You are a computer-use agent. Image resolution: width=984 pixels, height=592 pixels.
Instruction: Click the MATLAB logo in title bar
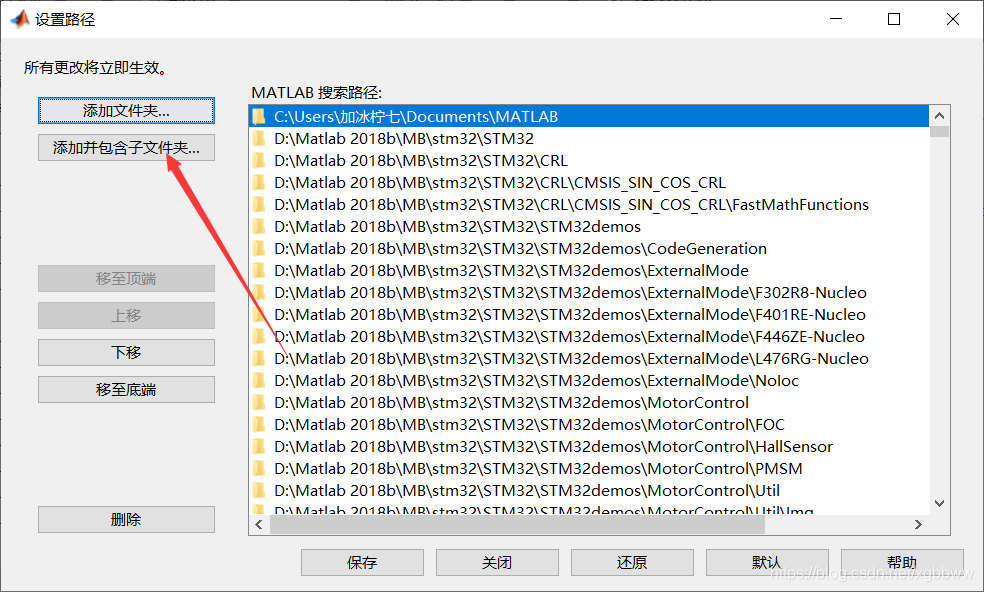(20, 19)
